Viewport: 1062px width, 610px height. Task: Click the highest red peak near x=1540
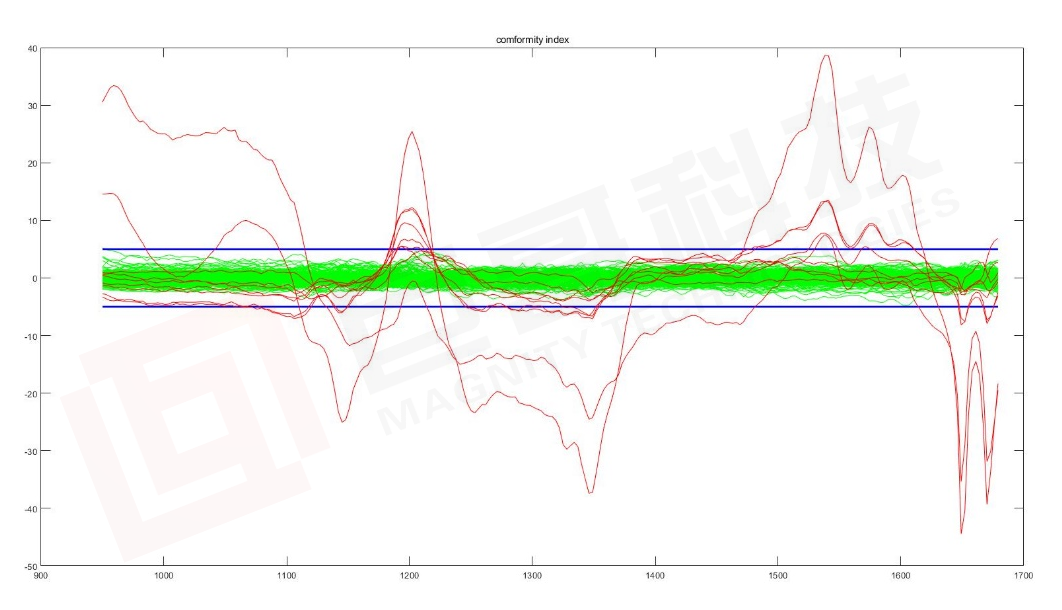pos(826,56)
